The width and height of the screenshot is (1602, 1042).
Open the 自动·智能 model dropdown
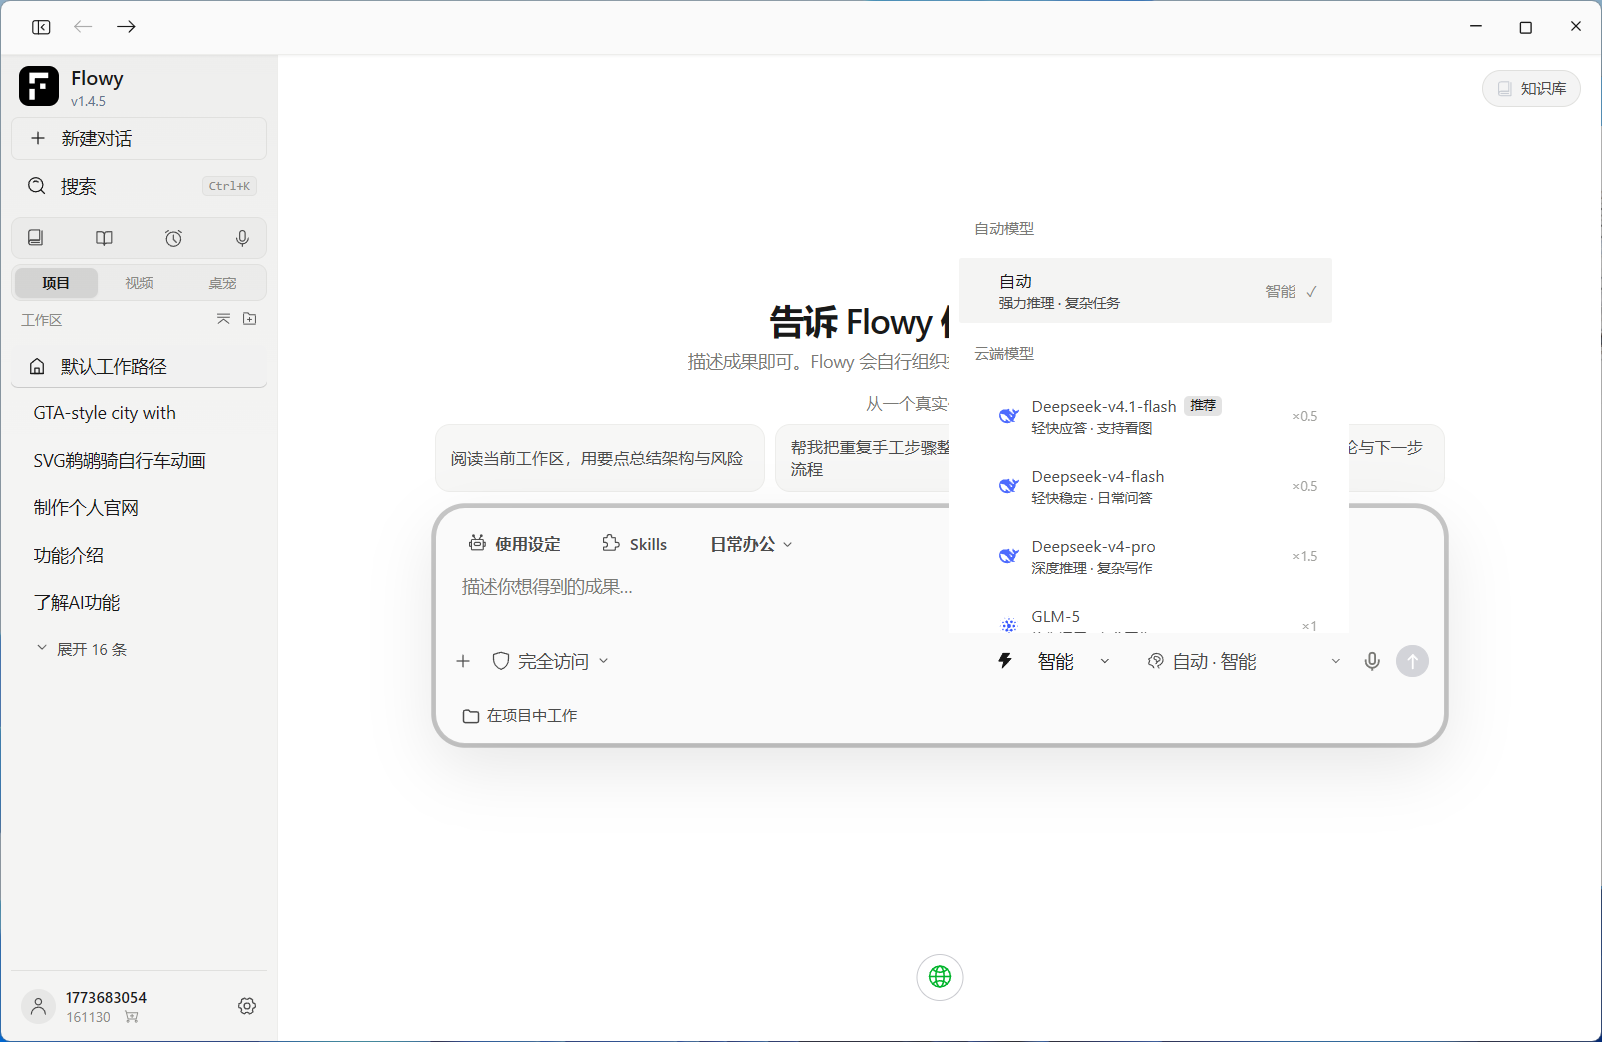[x=1243, y=661]
